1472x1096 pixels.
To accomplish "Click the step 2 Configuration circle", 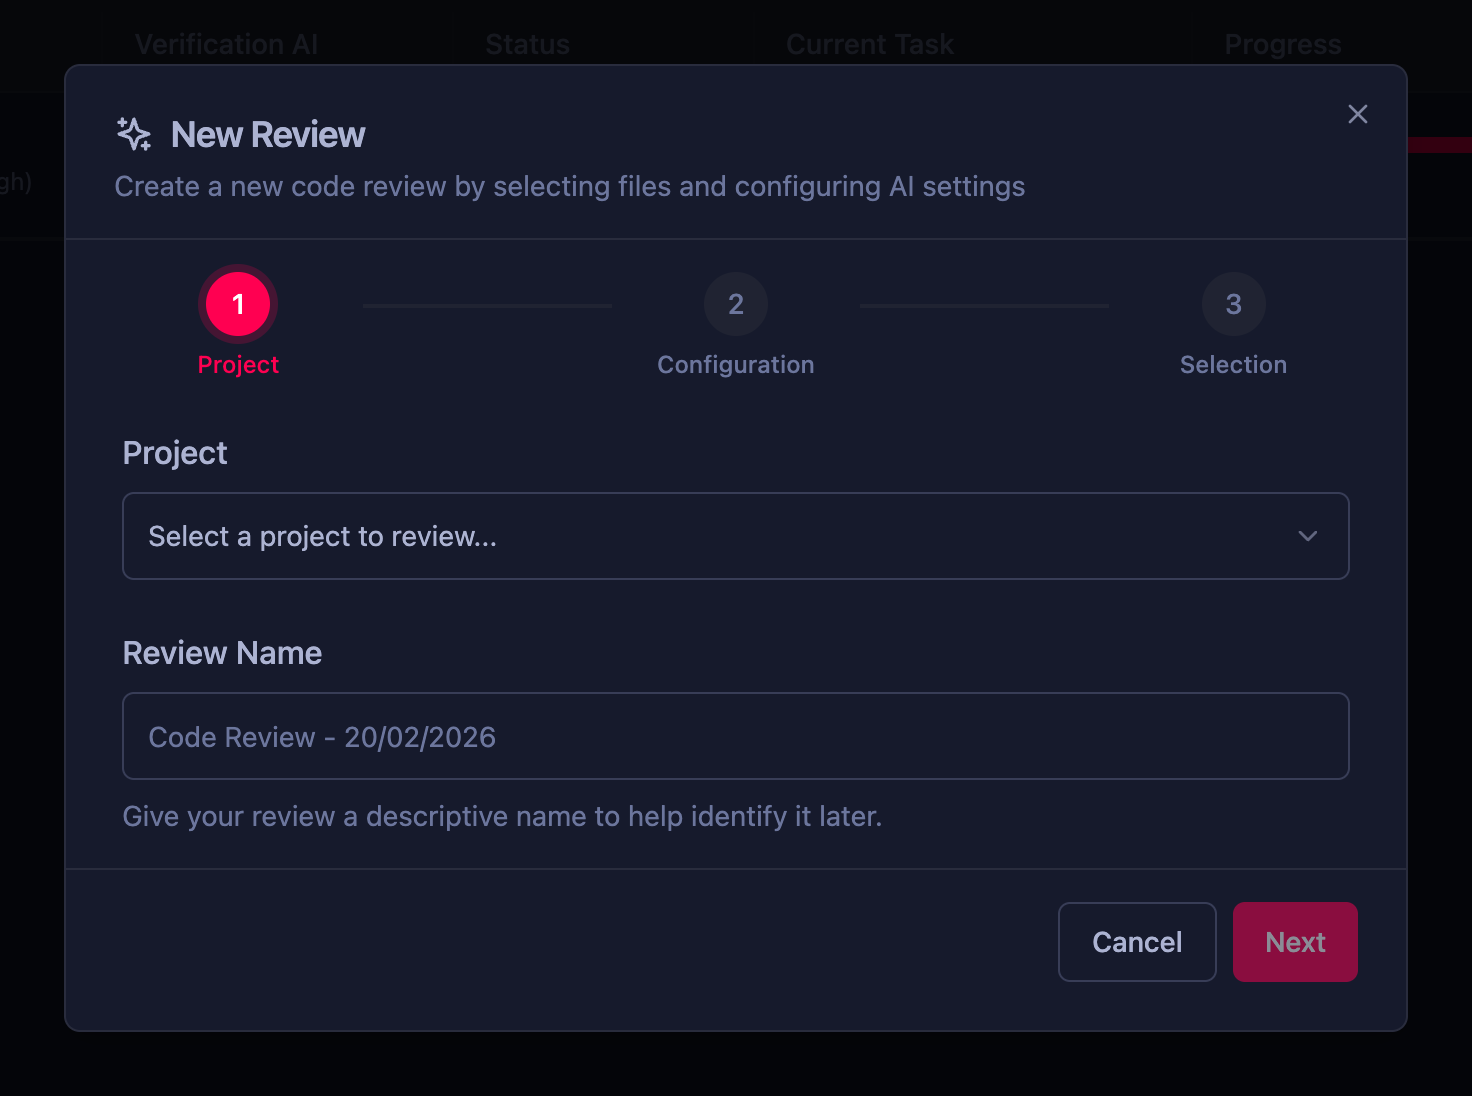I will (736, 304).
